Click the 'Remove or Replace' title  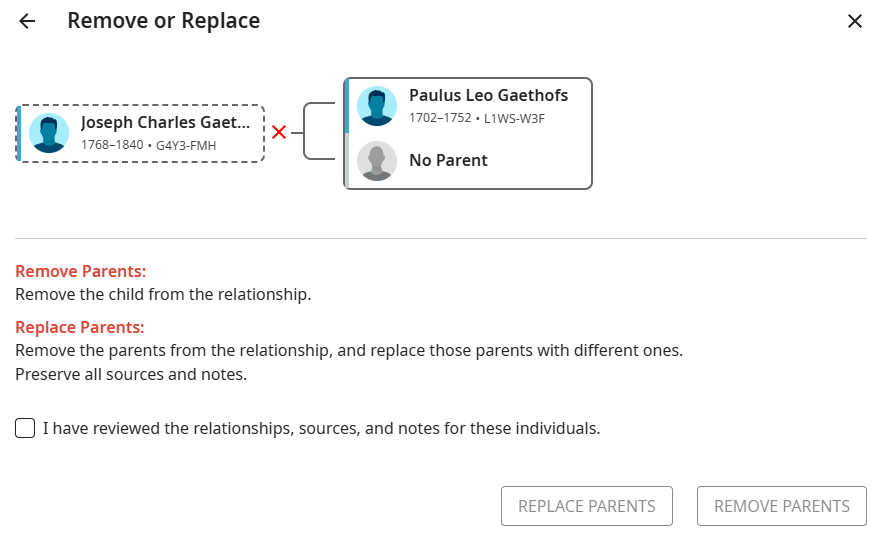point(163,21)
